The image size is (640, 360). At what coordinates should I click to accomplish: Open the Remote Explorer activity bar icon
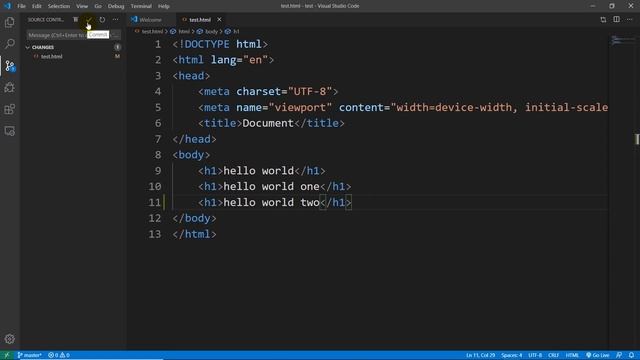tap(9, 131)
